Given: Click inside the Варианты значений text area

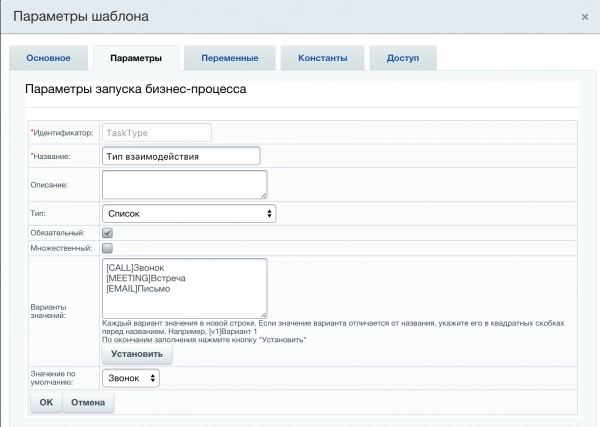Looking at the screenshot, I should [184, 288].
